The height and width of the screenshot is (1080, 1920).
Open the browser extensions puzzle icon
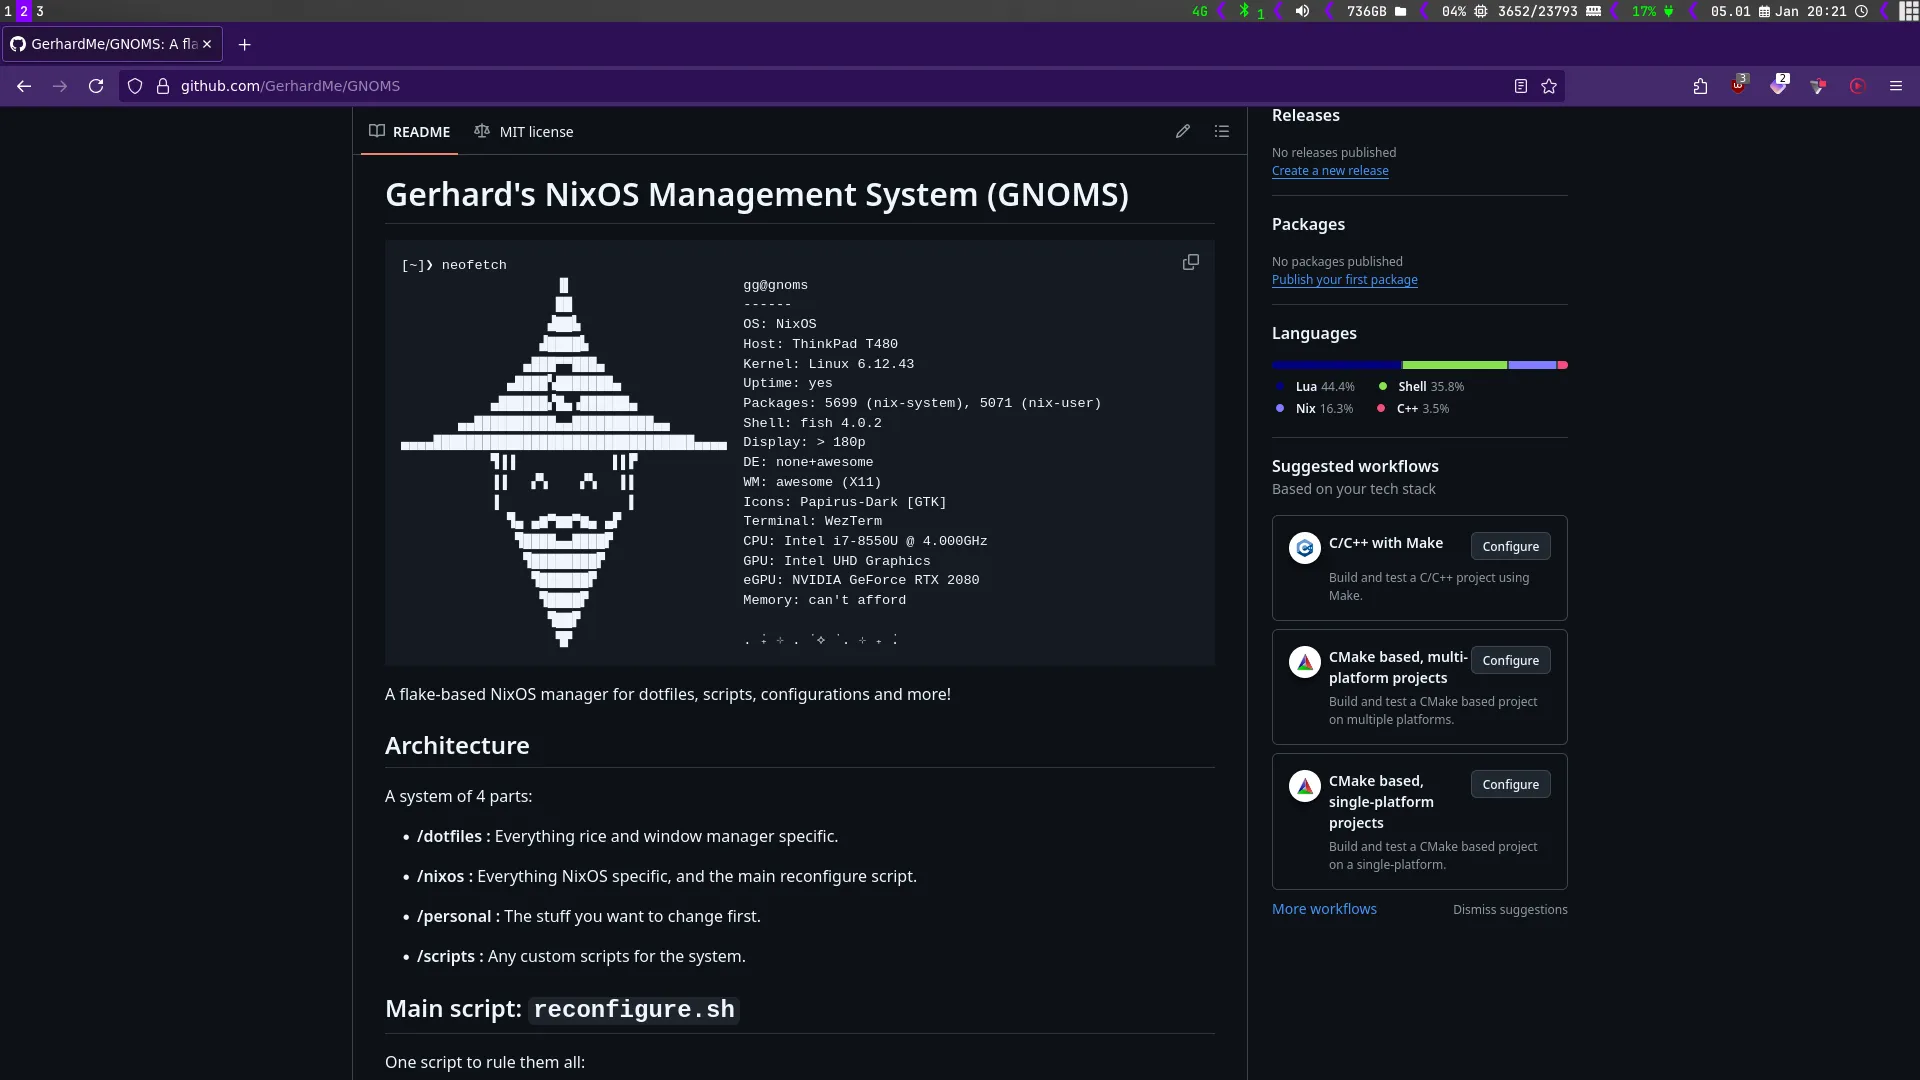(x=1700, y=86)
